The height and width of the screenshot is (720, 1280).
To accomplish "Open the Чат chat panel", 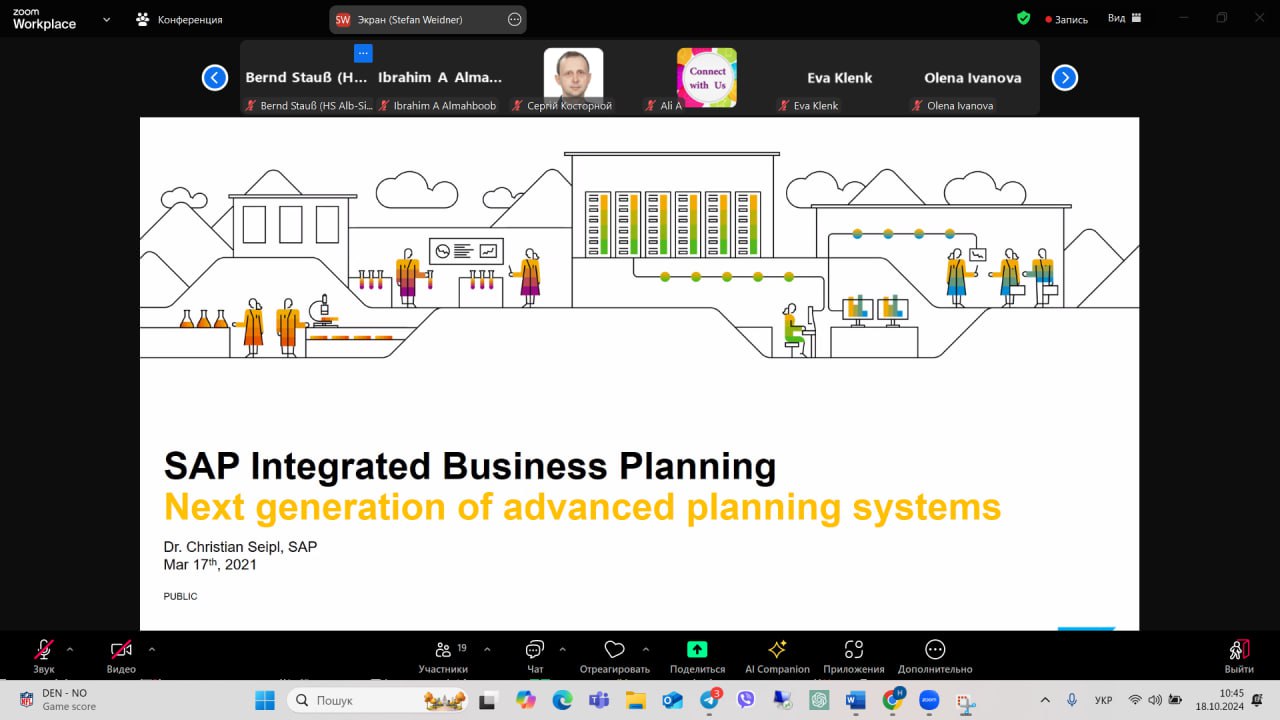I will pos(535,651).
